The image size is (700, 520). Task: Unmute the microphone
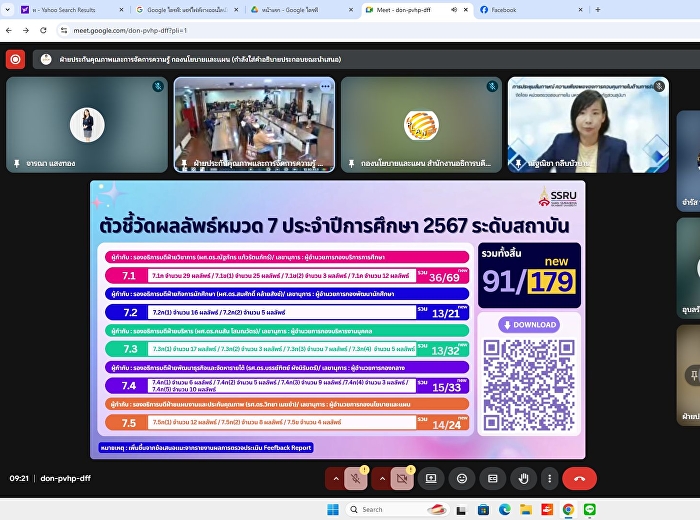click(x=354, y=479)
